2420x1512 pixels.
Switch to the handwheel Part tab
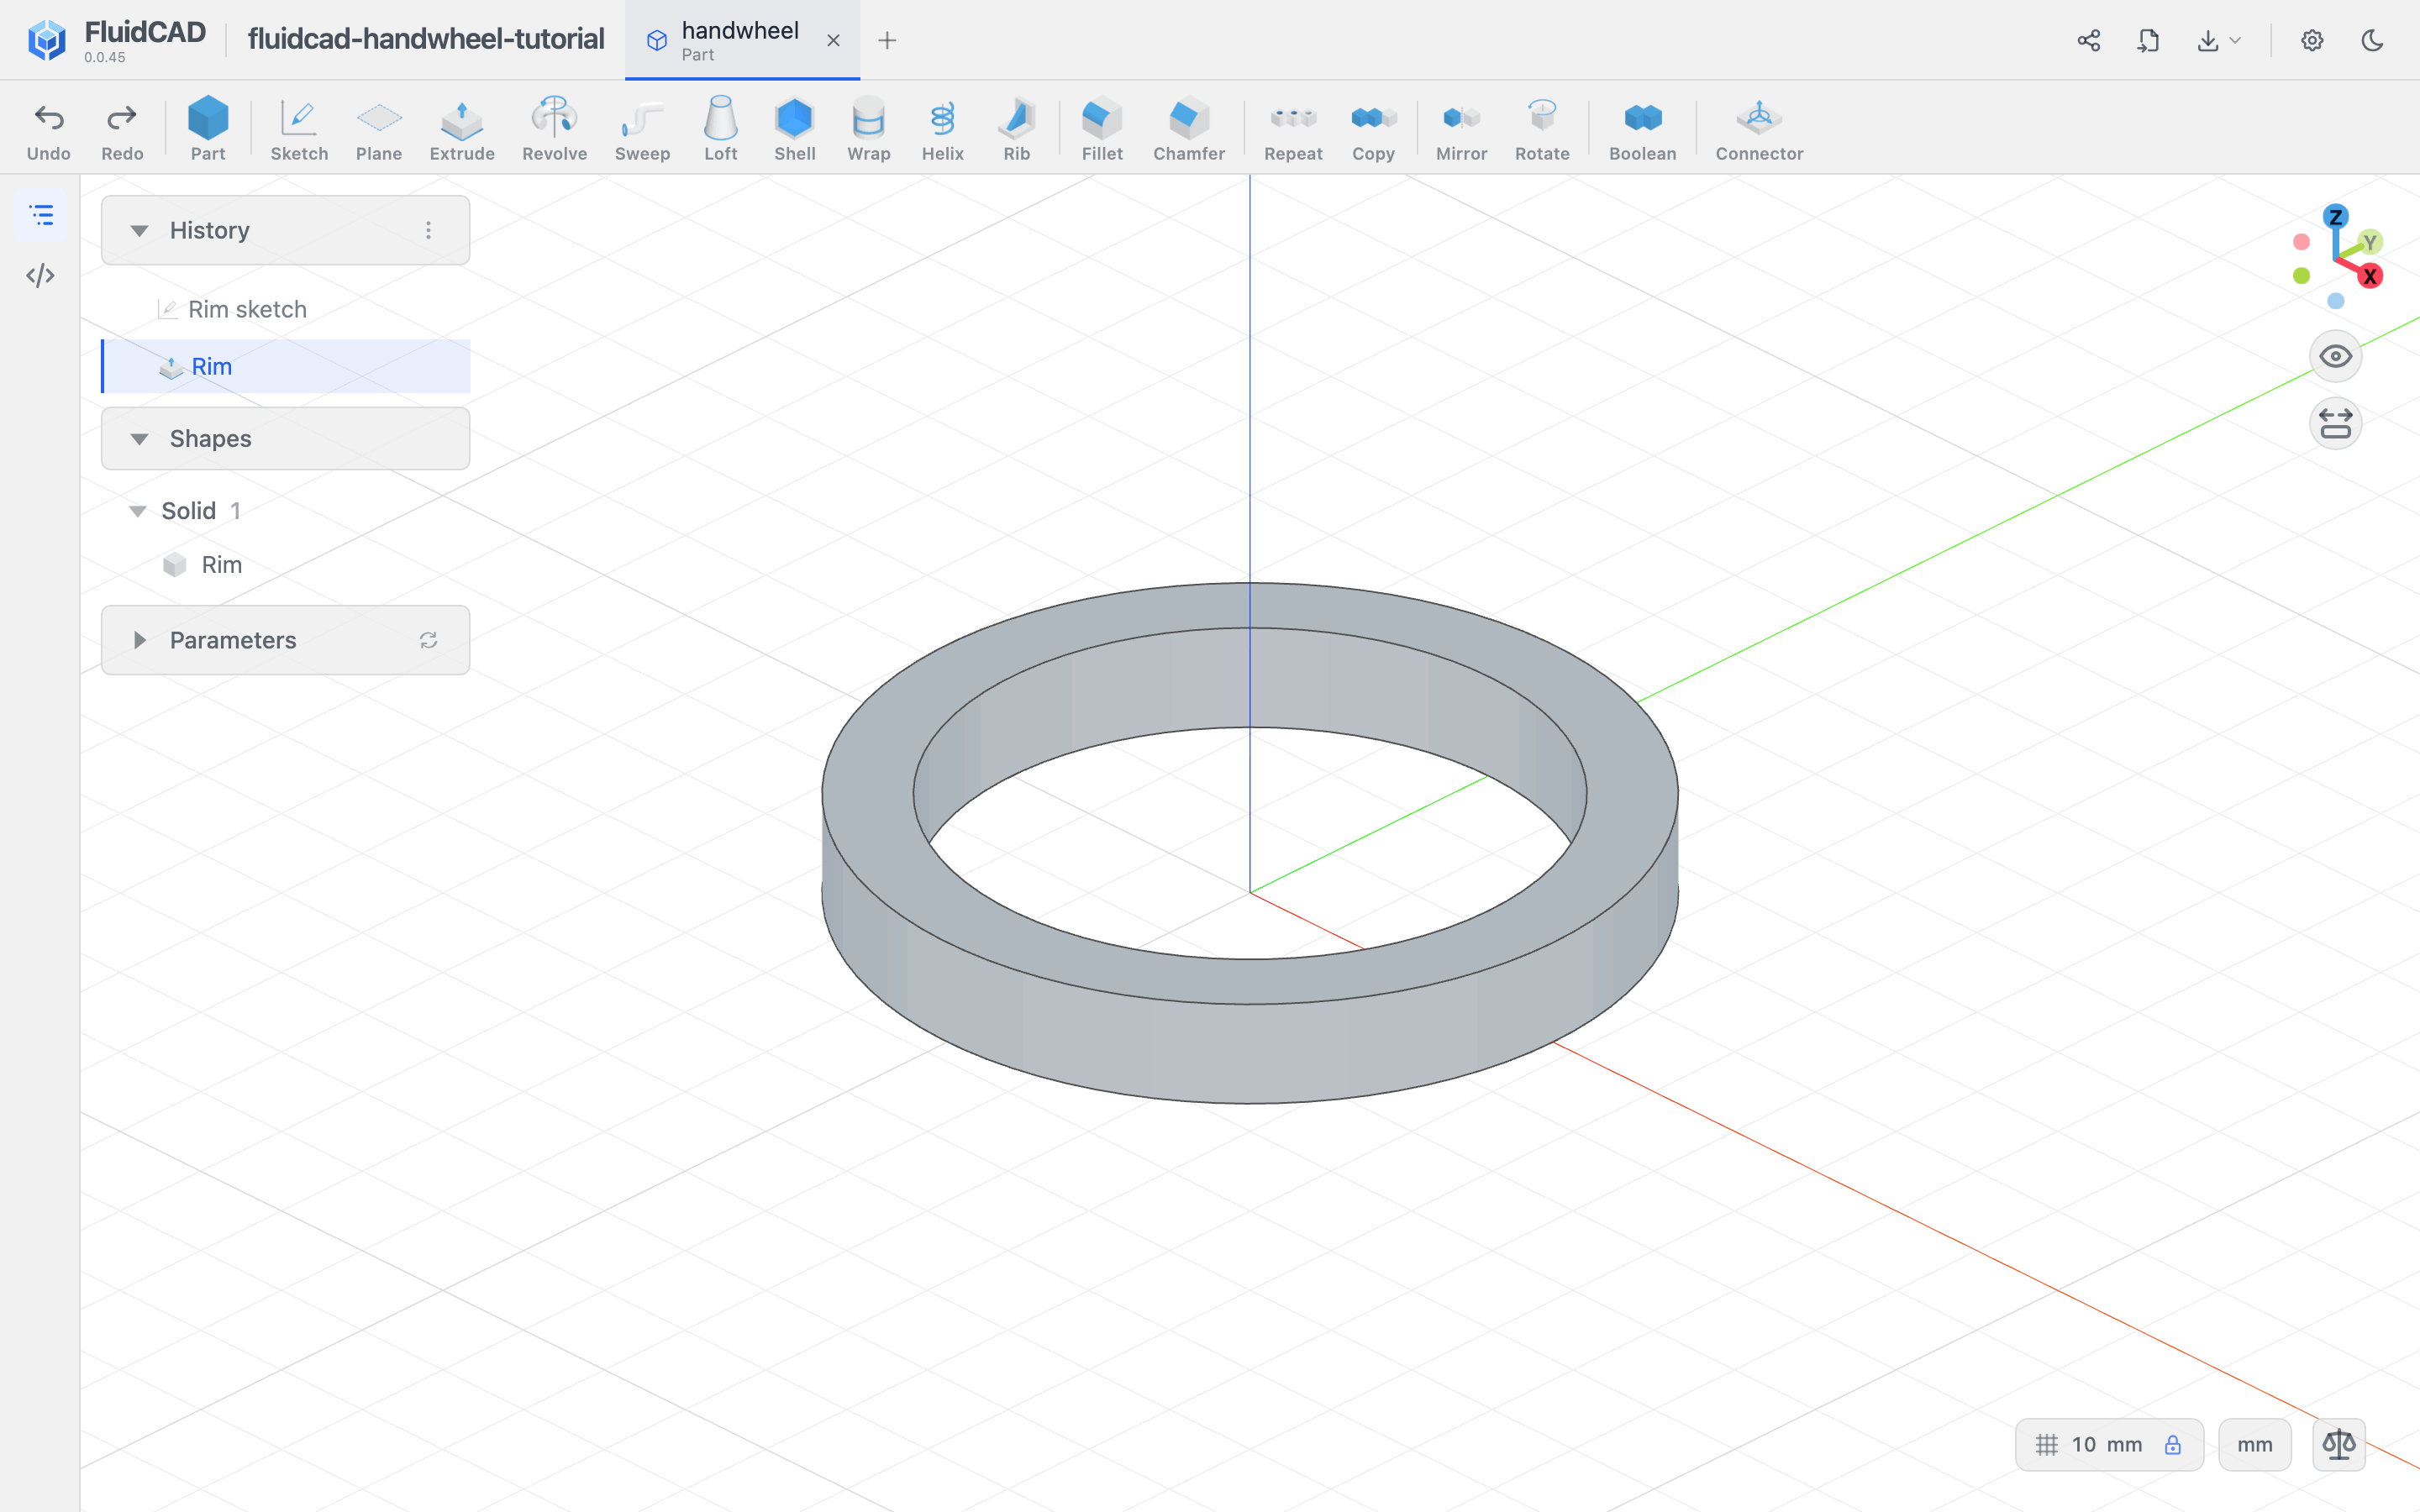[x=741, y=40]
